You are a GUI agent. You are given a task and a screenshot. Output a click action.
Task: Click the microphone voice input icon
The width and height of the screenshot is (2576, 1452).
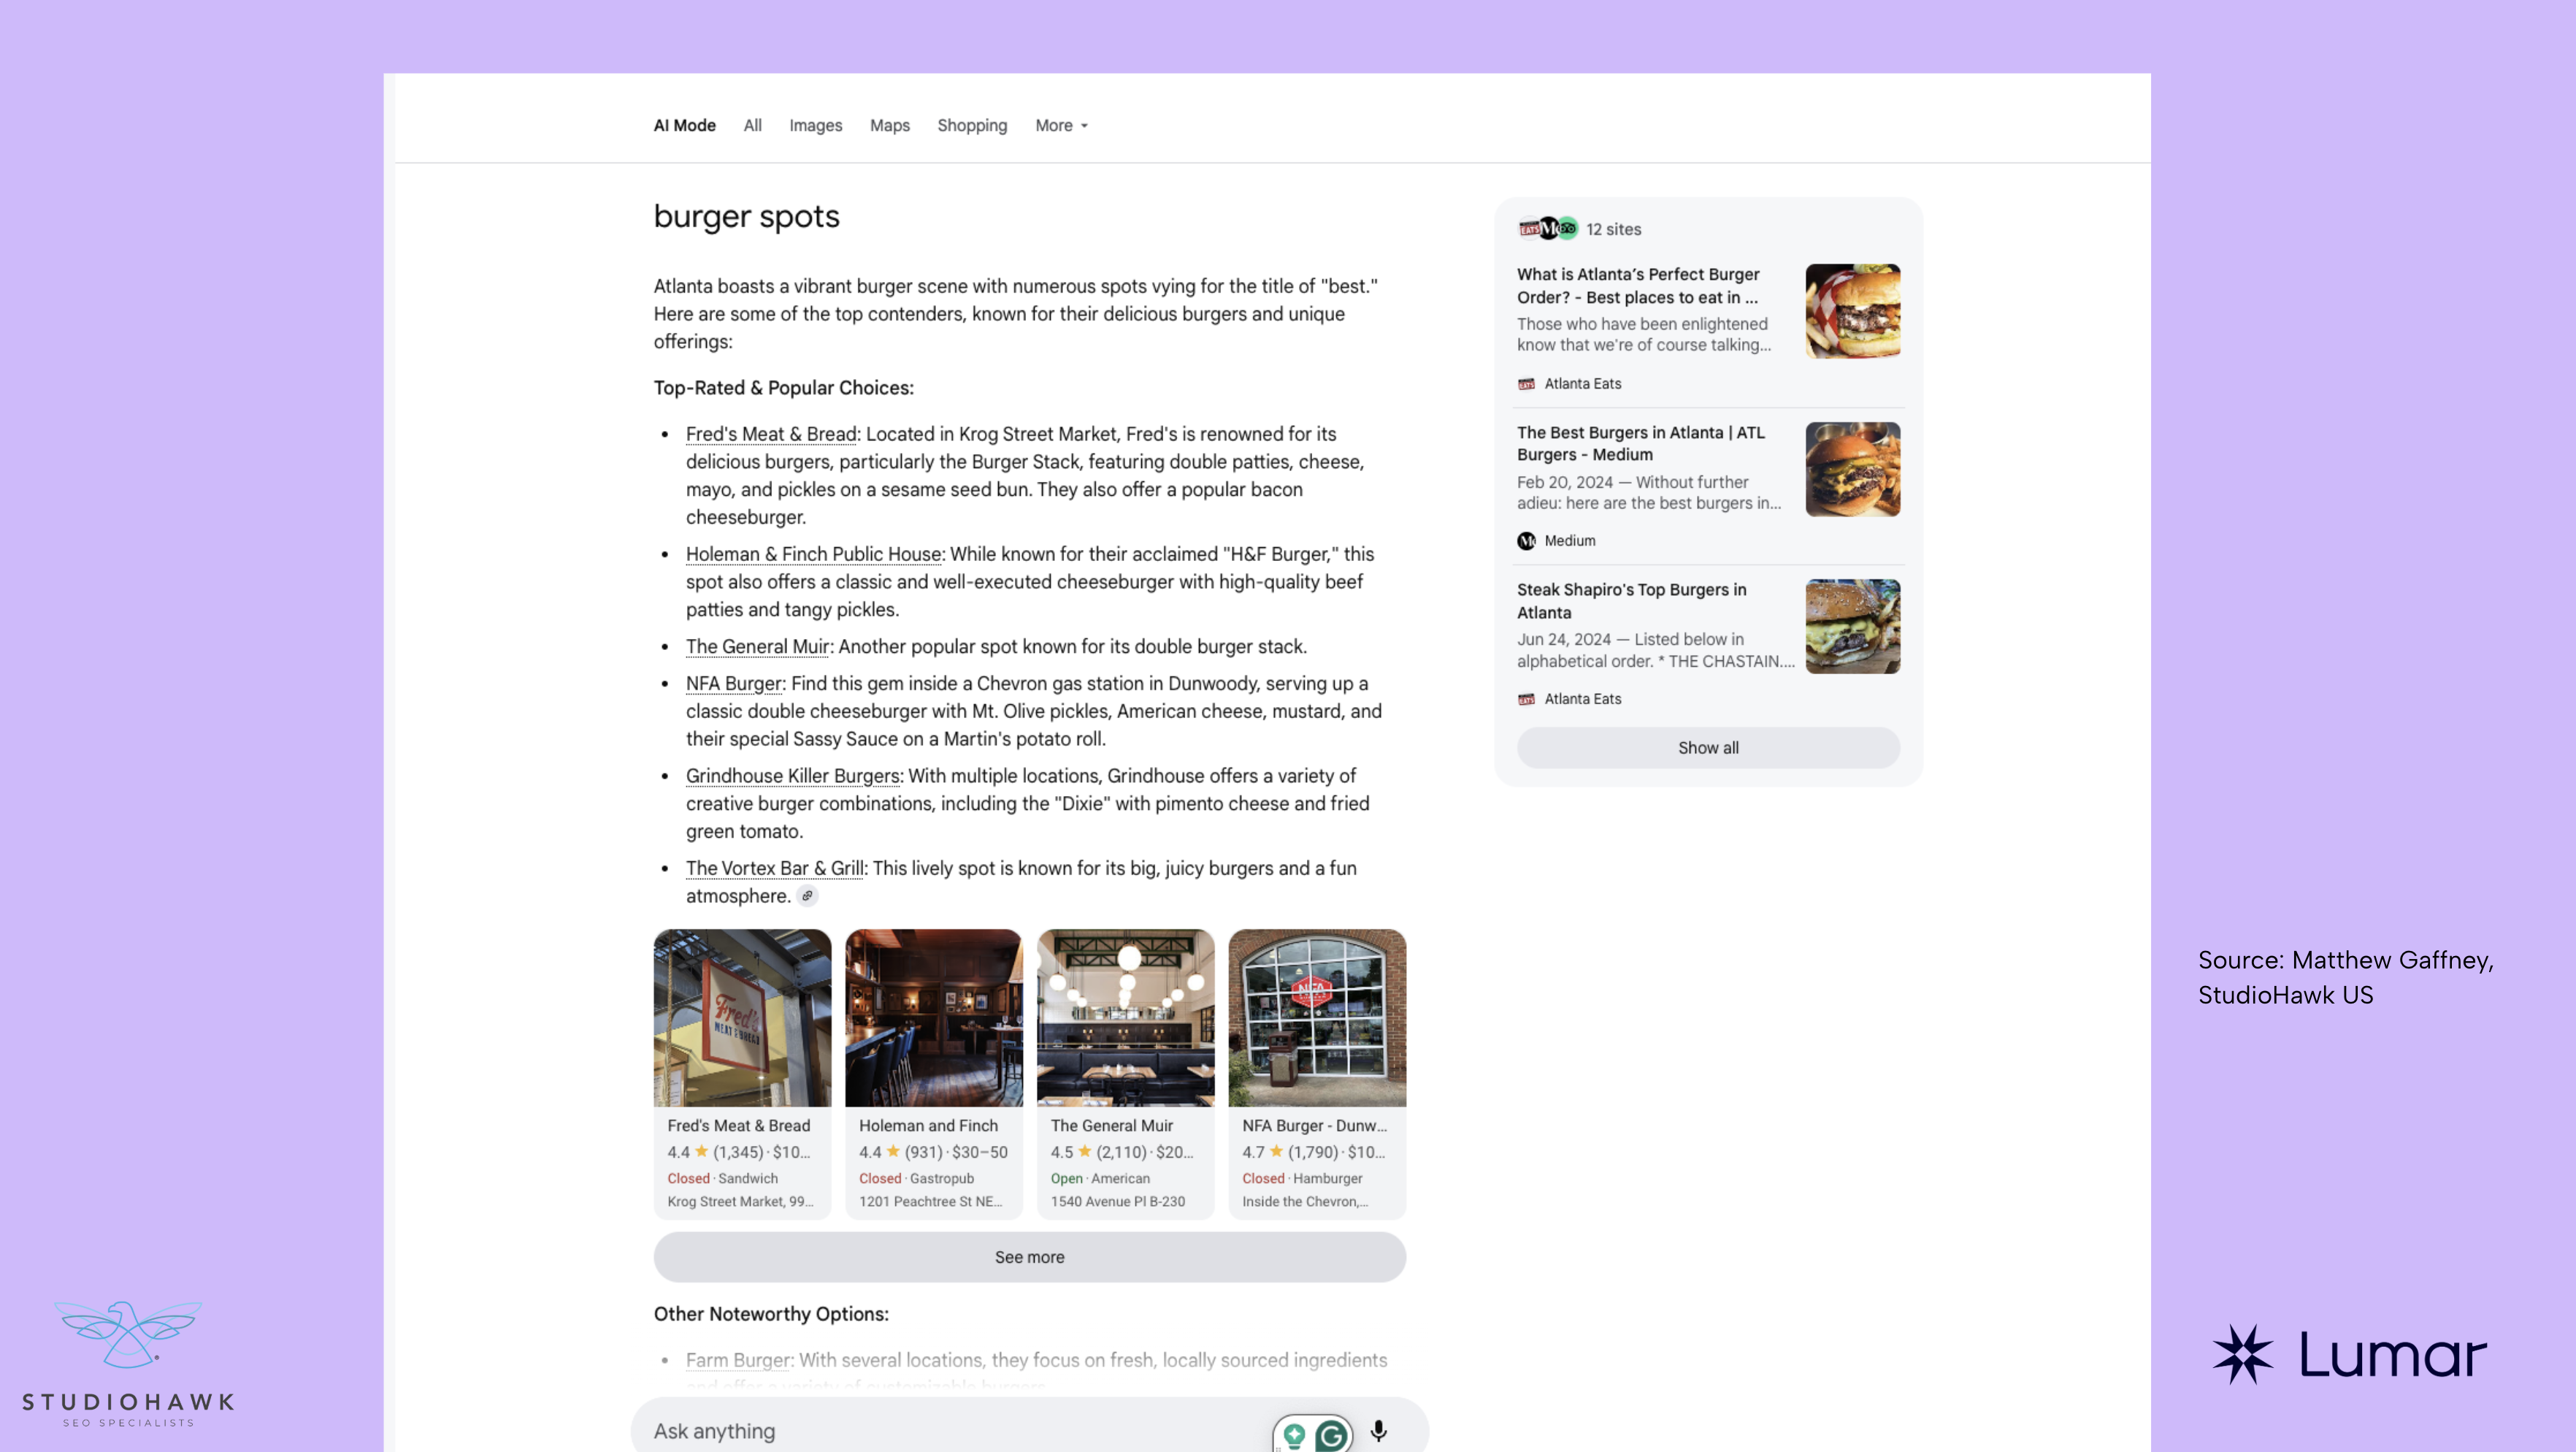pos(1378,1431)
